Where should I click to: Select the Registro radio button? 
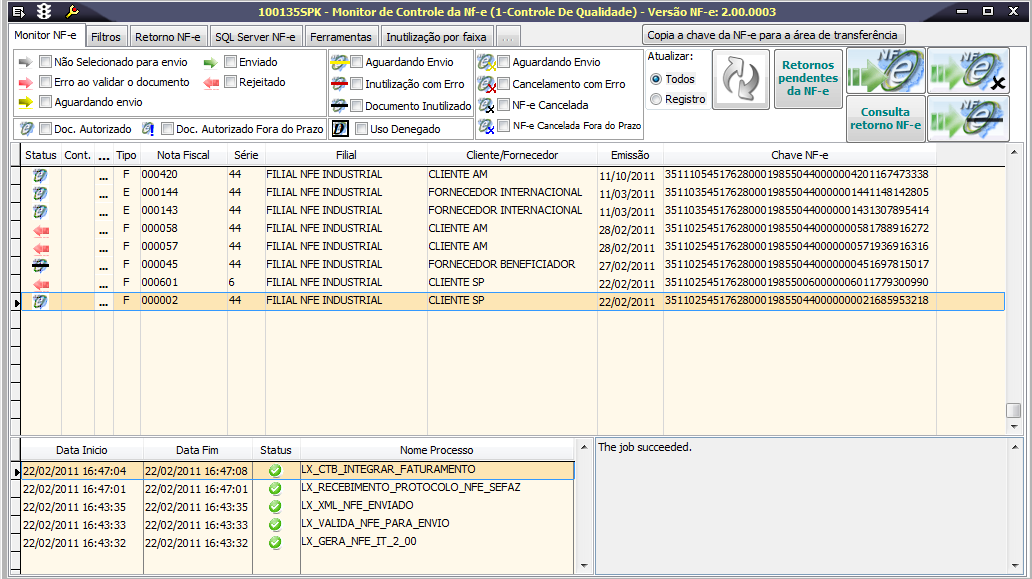656,99
